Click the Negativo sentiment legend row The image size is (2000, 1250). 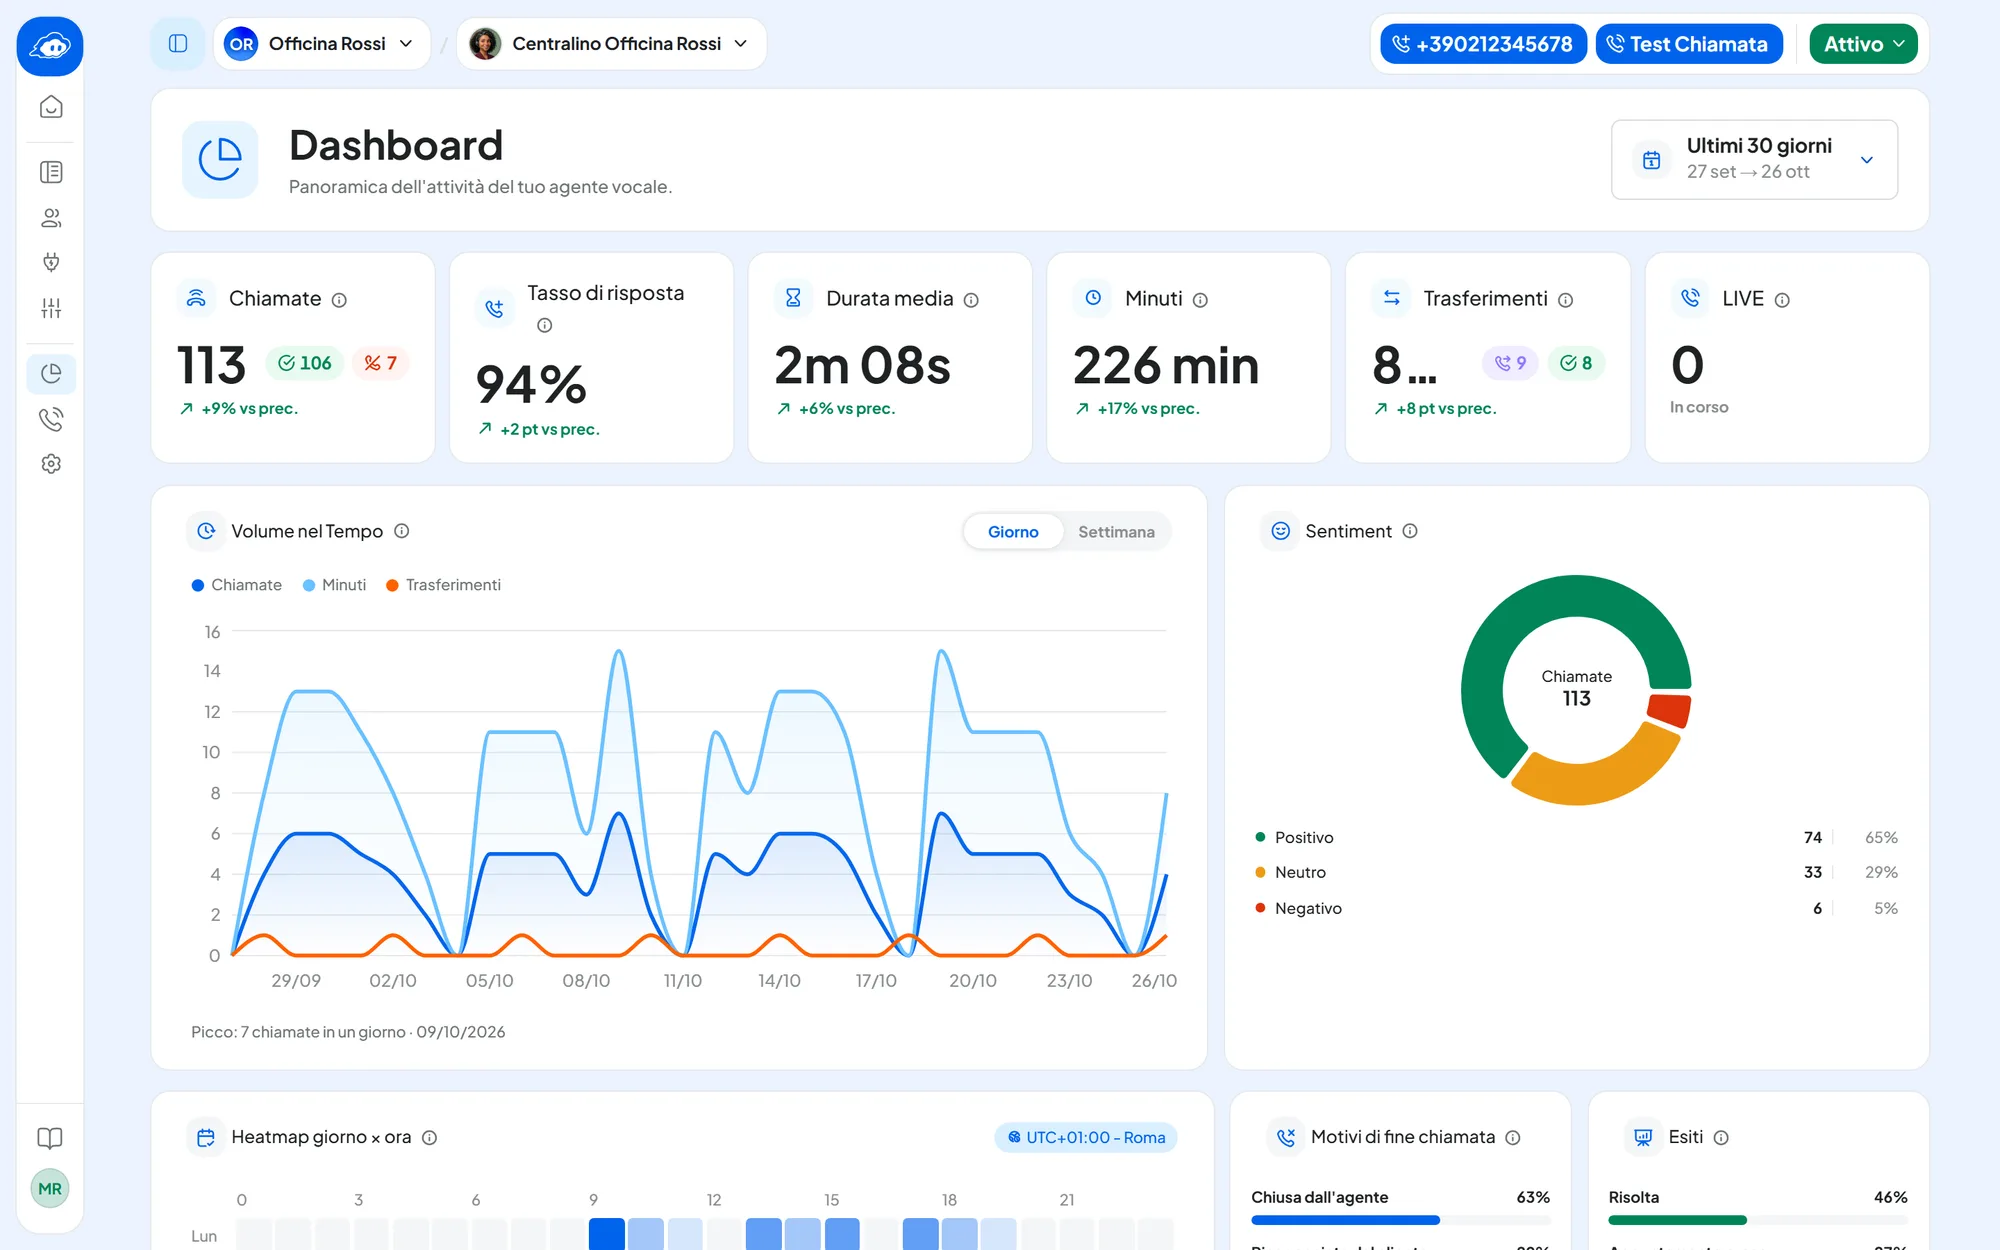1576,909
